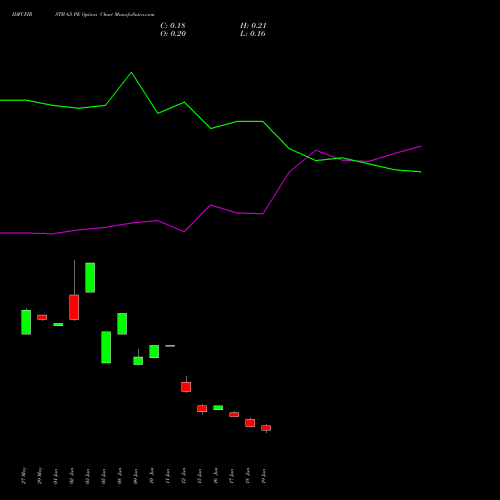The image size is (500, 500).
Task: Click the '08 Jun' date label
Action: pyautogui.click(x=120, y=476)
